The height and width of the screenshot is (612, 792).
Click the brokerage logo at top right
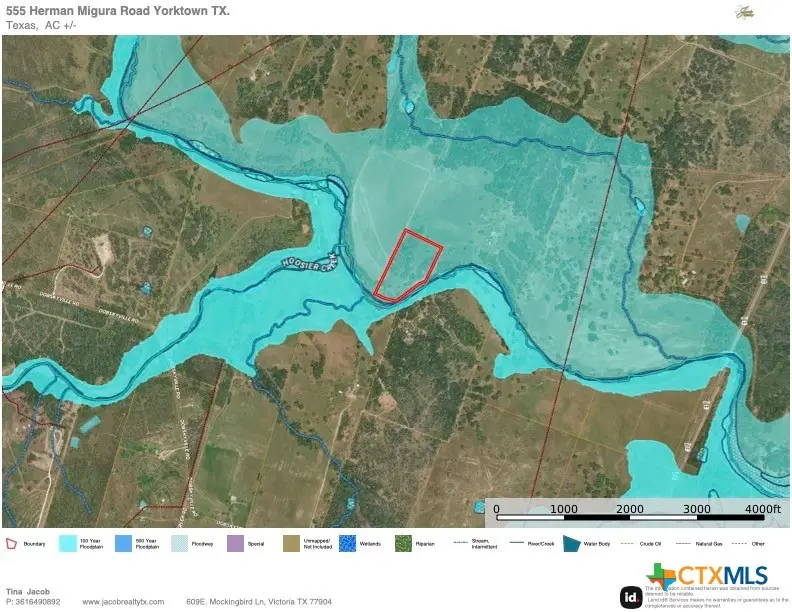[x=745, y=13]
